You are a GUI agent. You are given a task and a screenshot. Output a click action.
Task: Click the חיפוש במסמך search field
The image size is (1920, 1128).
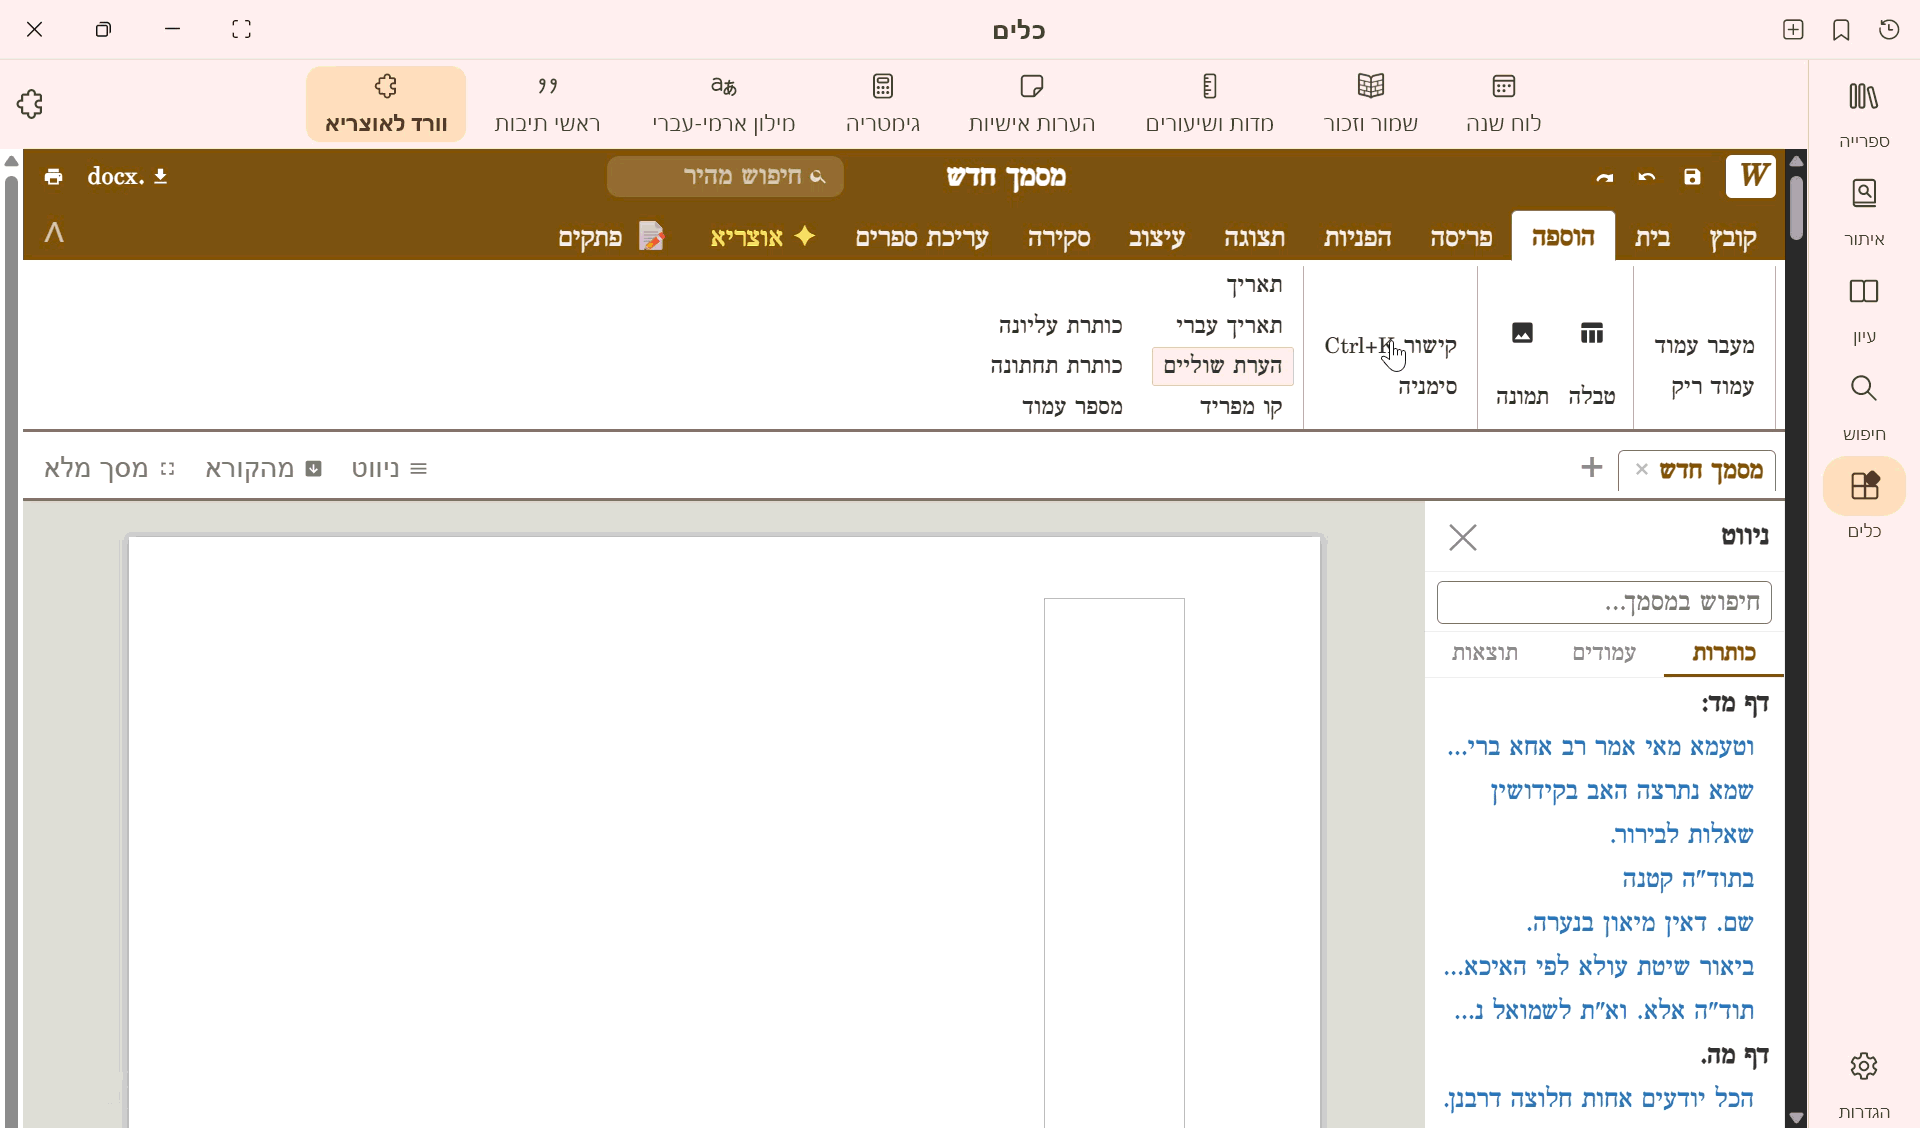coord(1604,602)
